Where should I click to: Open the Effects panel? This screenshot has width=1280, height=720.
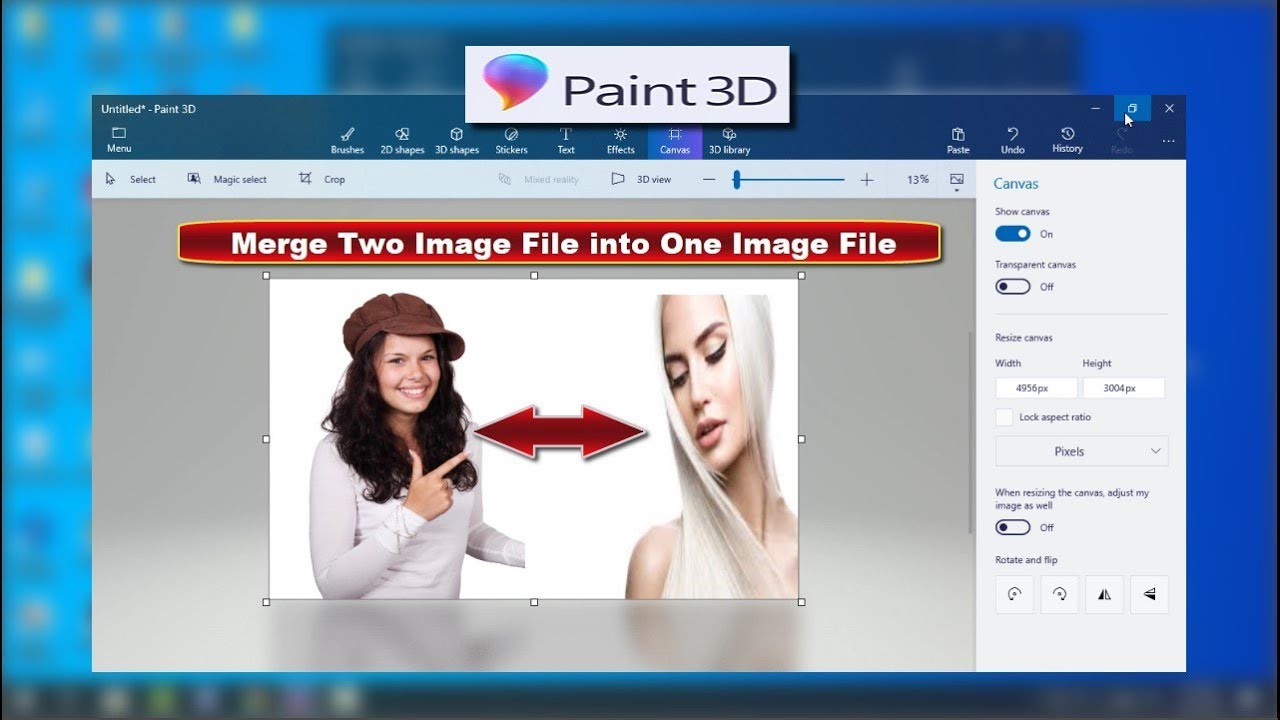[620, 140]
